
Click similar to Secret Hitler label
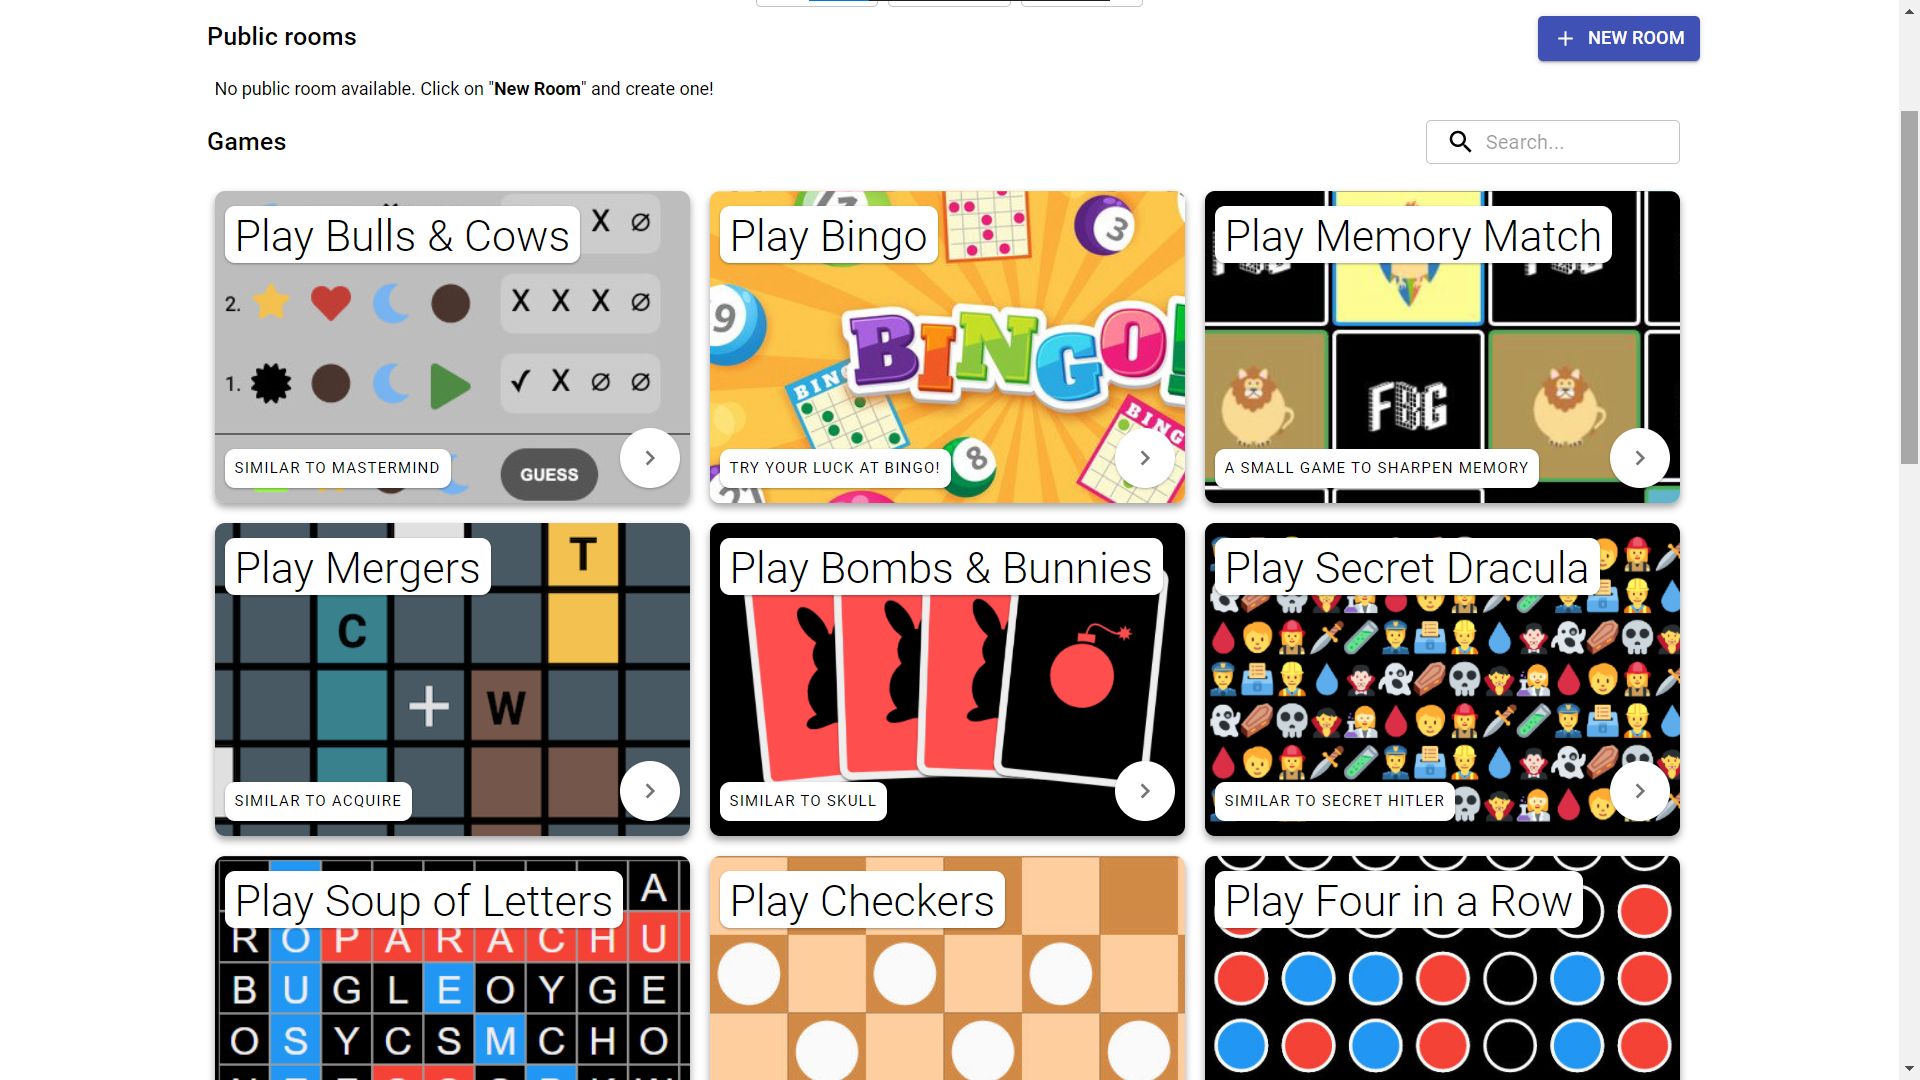1333,800
